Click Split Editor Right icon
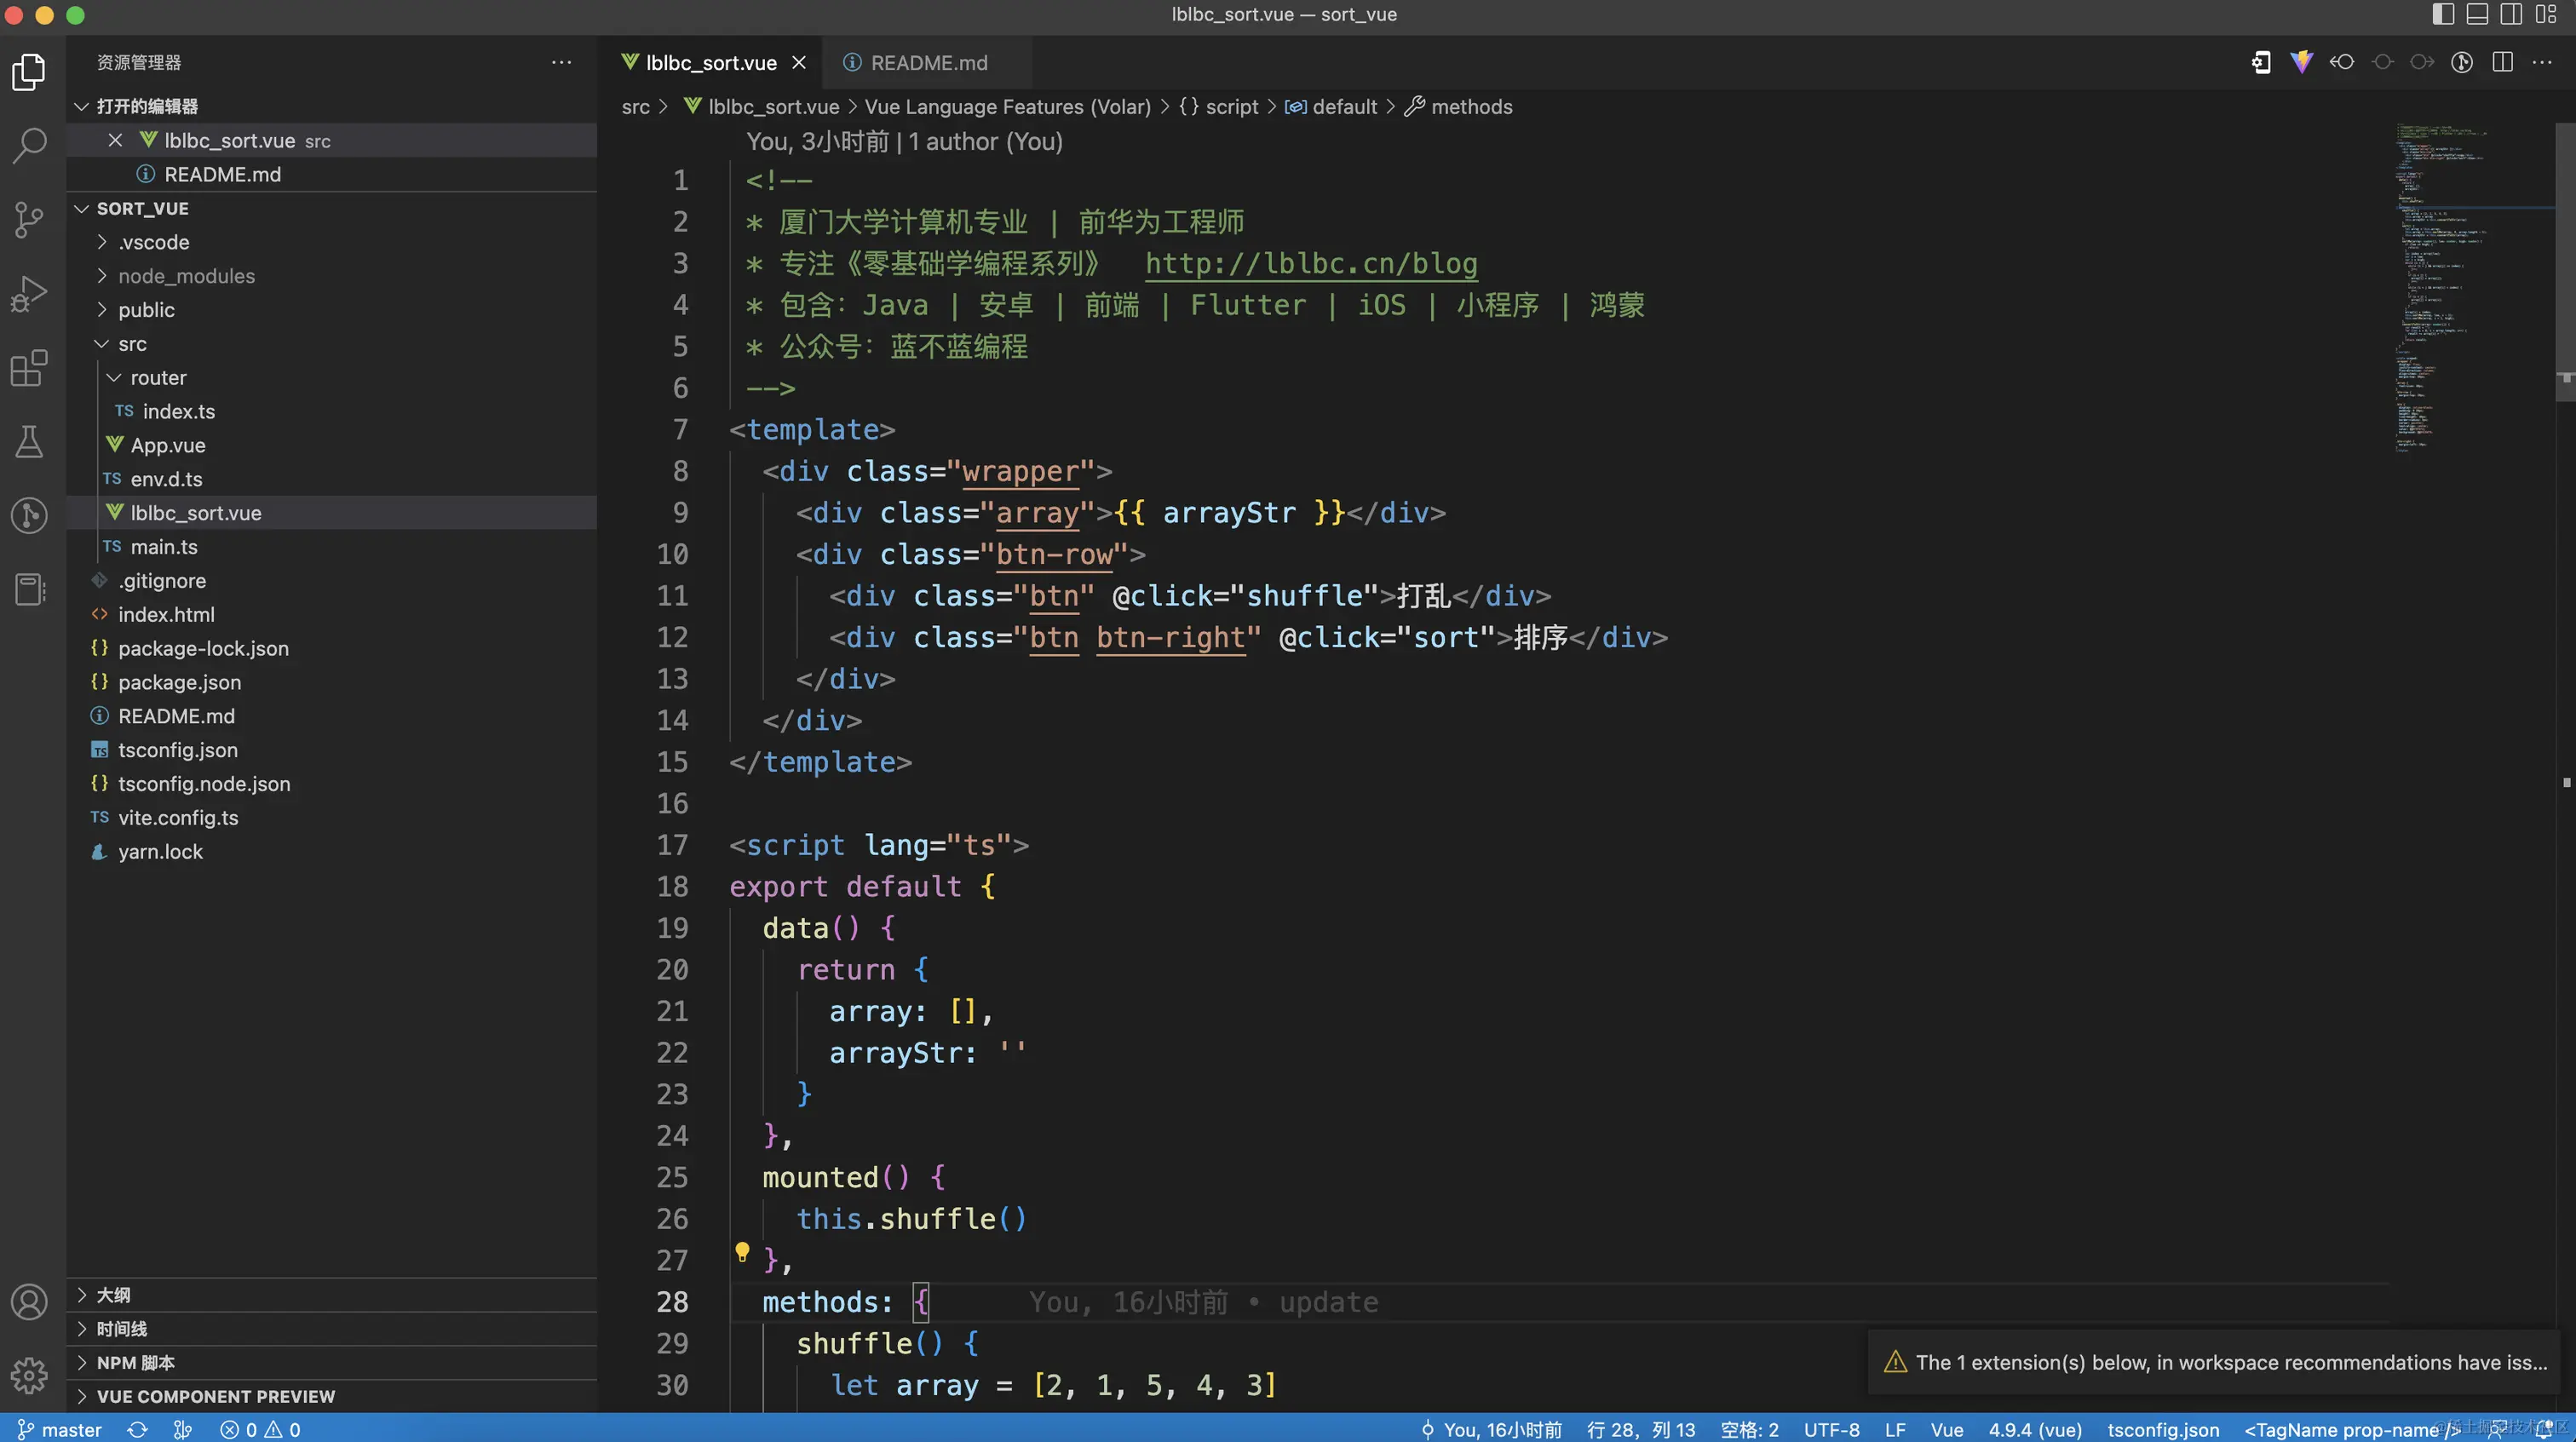This screenshot has width=2576, height=1442. pos(2502,62)
